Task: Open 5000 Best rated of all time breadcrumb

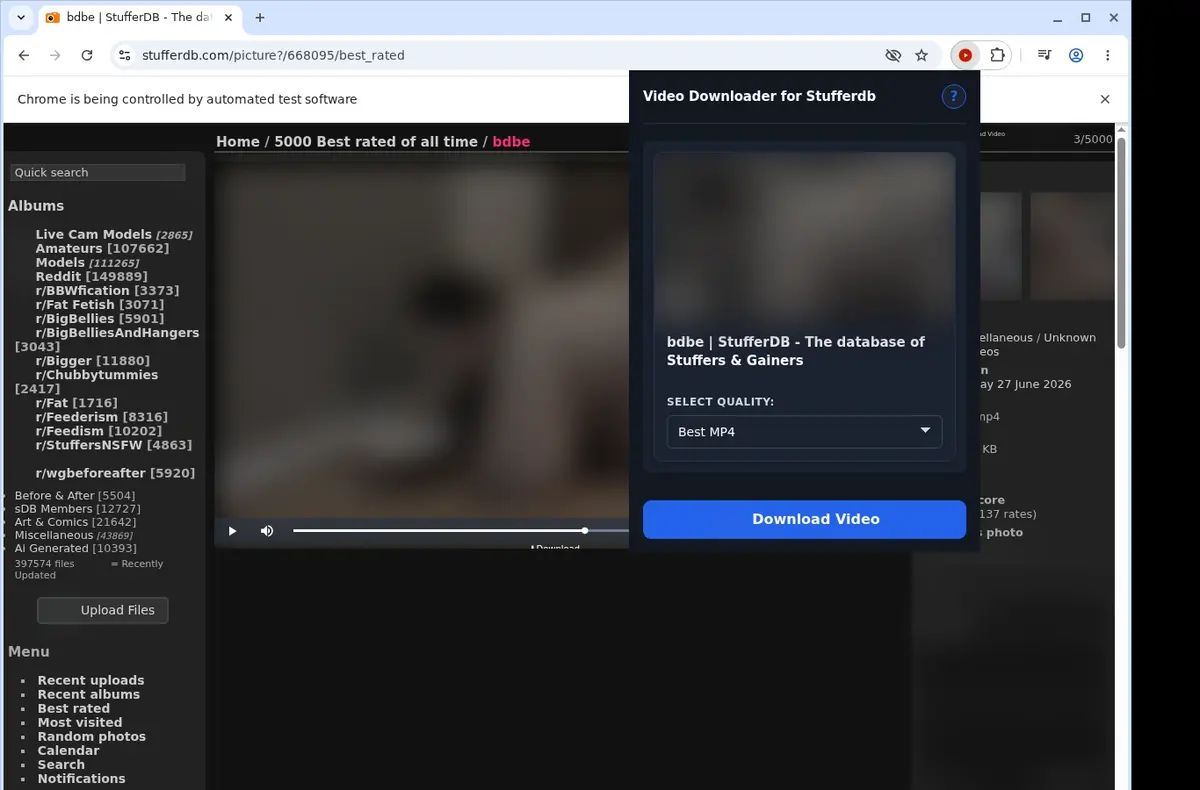Action: point(376,142)
